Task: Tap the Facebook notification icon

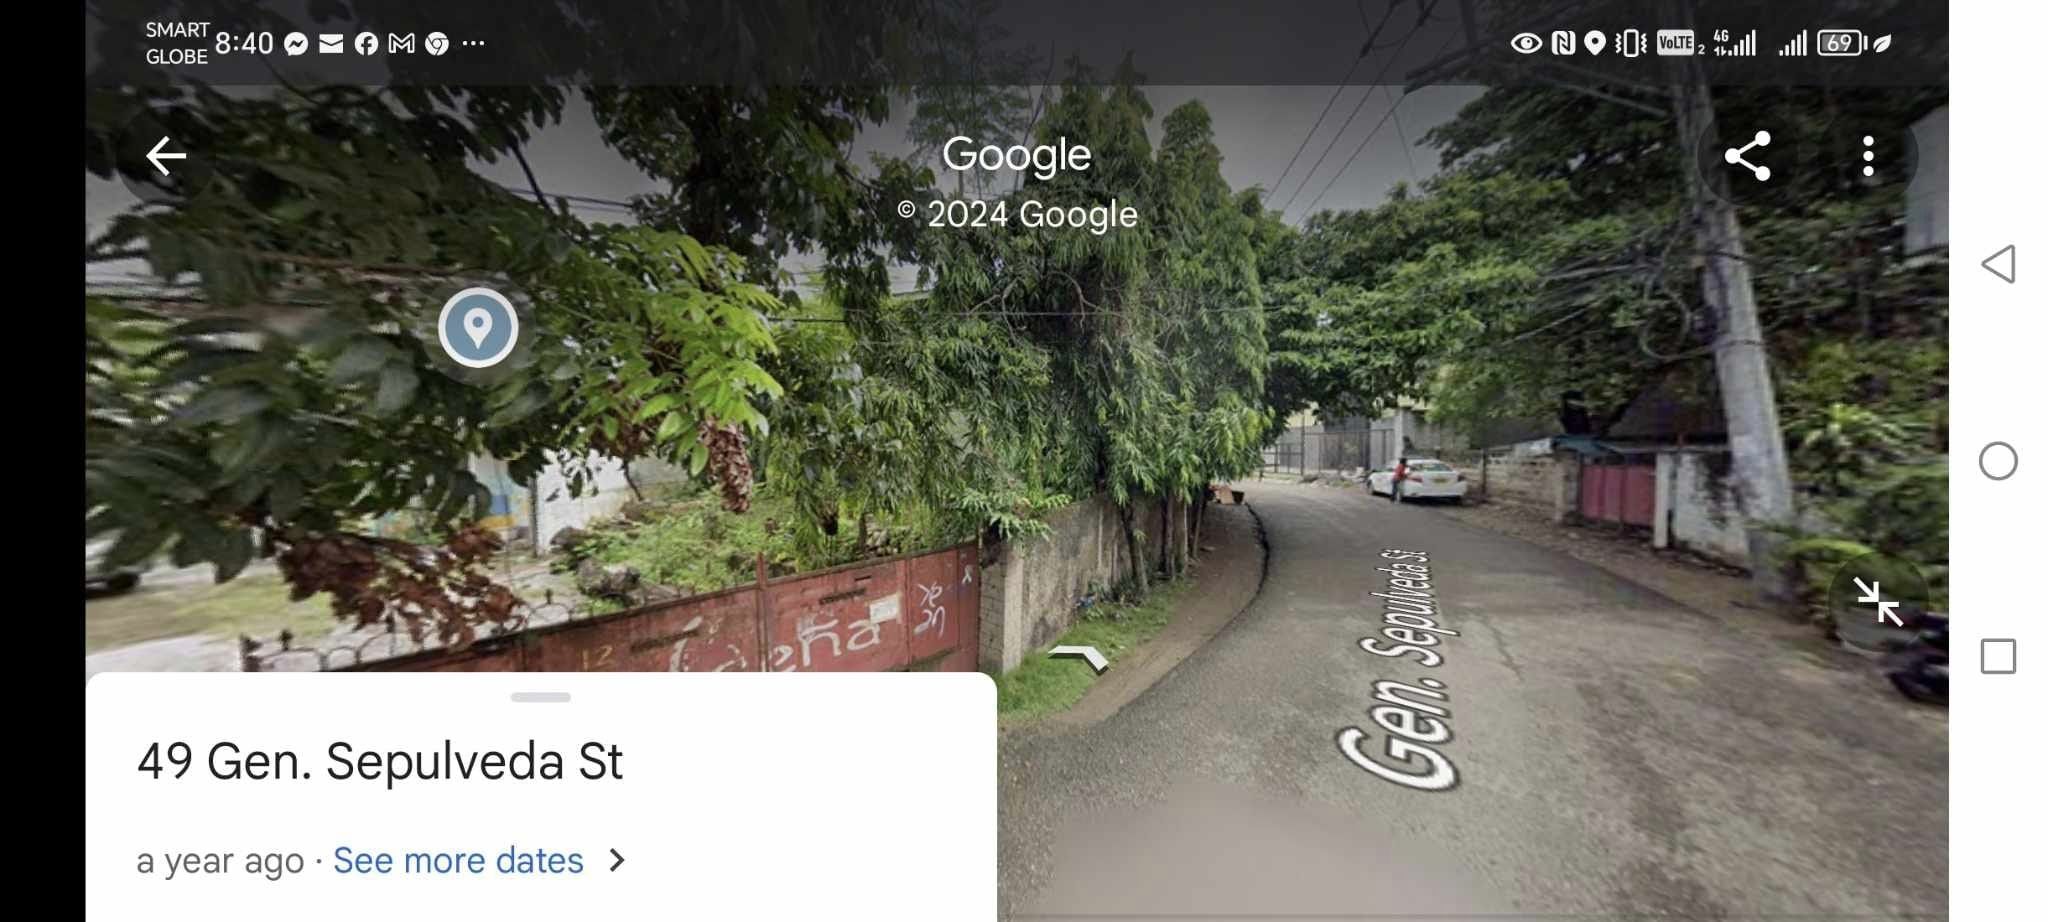Action: tap(366, 44)
